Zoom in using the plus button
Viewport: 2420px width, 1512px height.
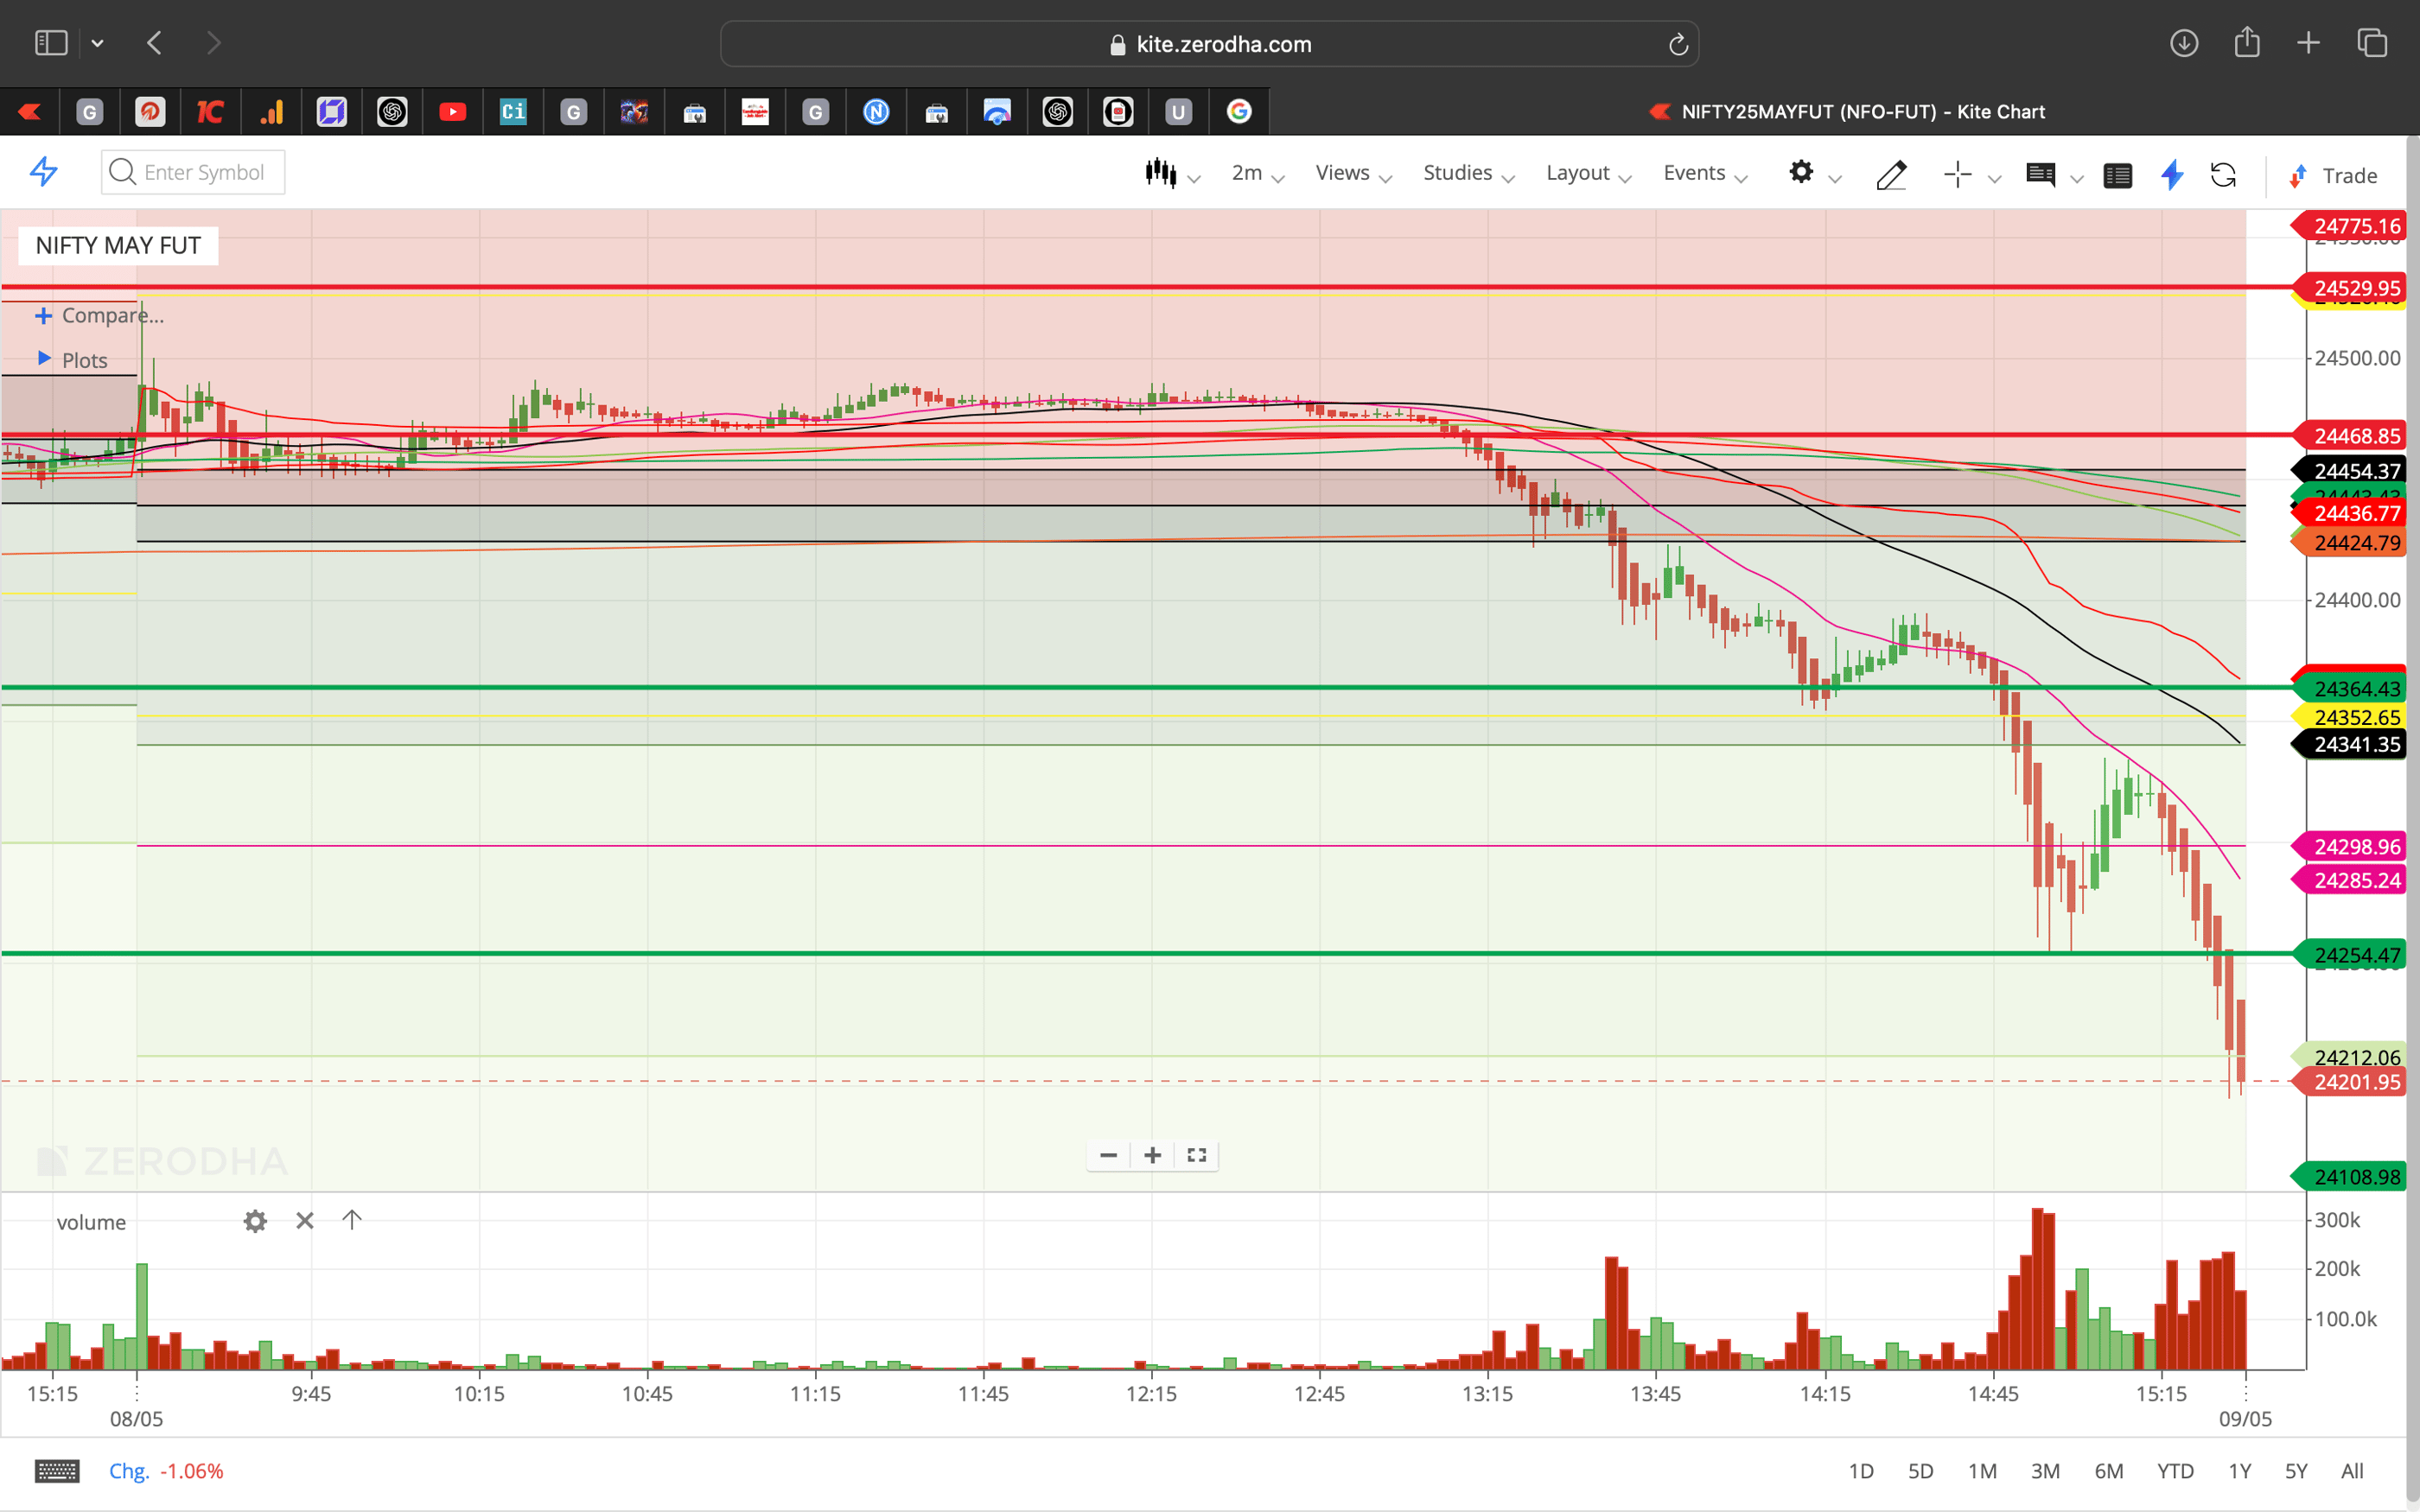tap(1151, 1155)
